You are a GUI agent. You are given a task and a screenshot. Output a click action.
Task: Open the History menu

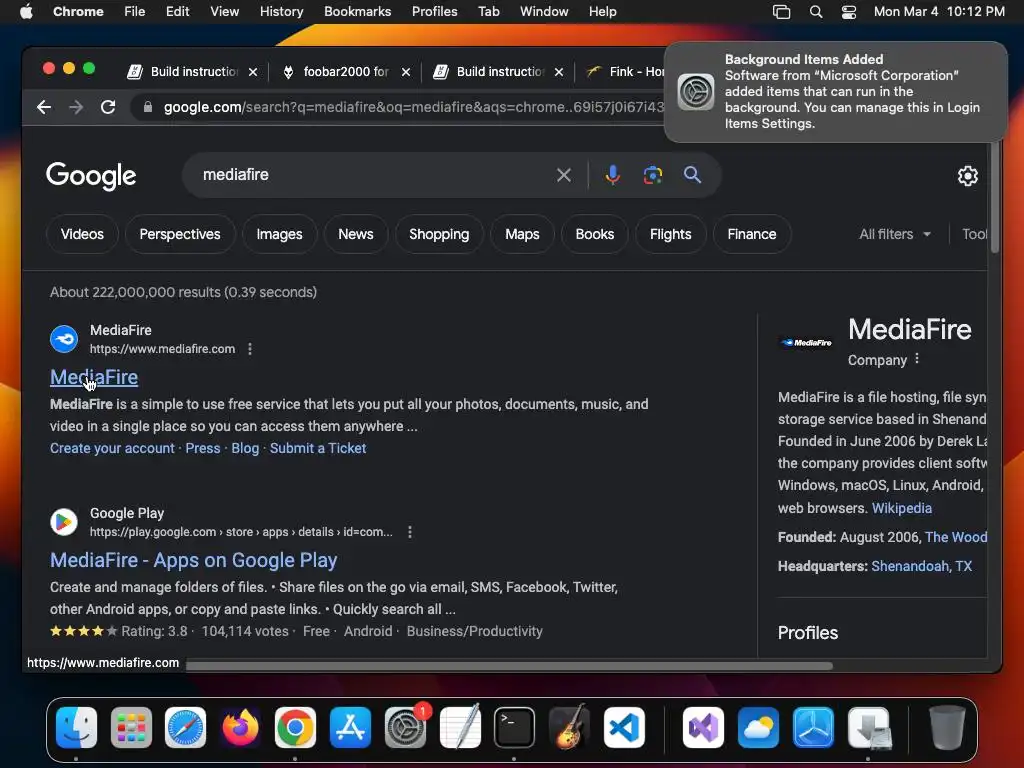pos(281,12)
